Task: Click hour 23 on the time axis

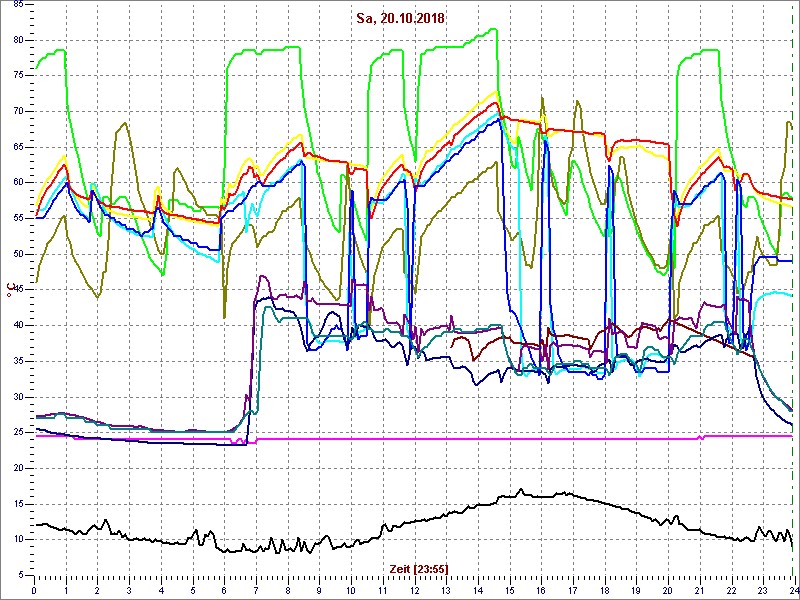Action: click(762, 591)
